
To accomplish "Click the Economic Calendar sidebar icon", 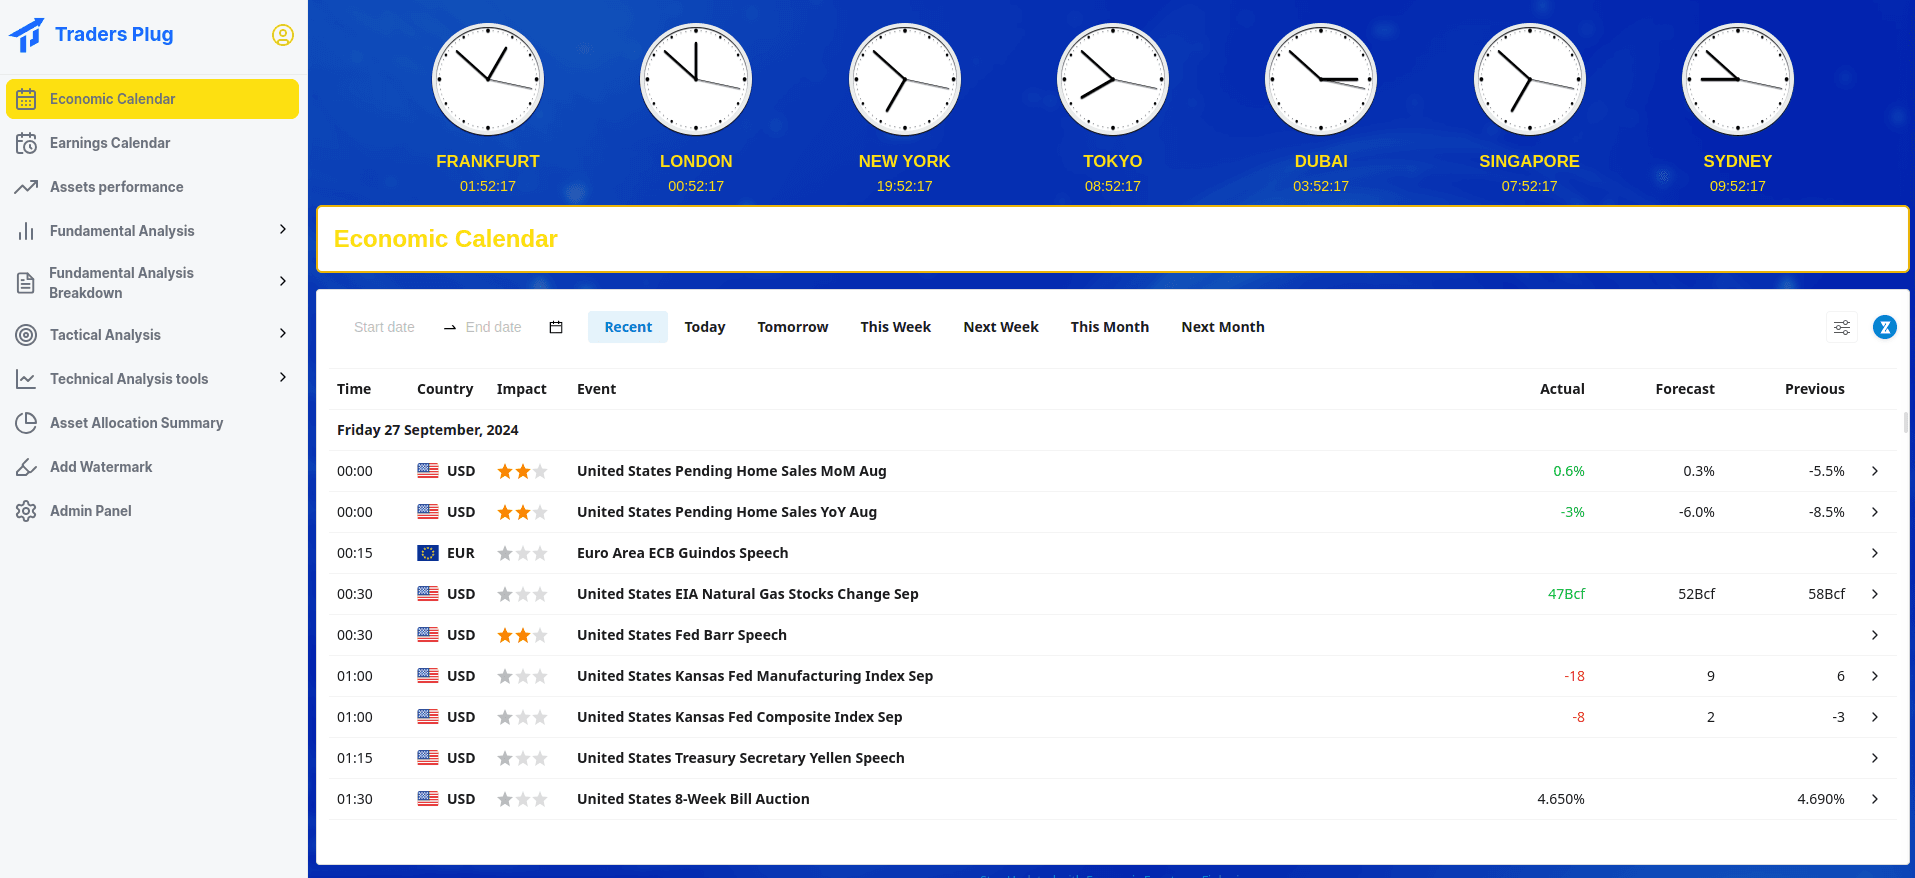I will point(27,99).
